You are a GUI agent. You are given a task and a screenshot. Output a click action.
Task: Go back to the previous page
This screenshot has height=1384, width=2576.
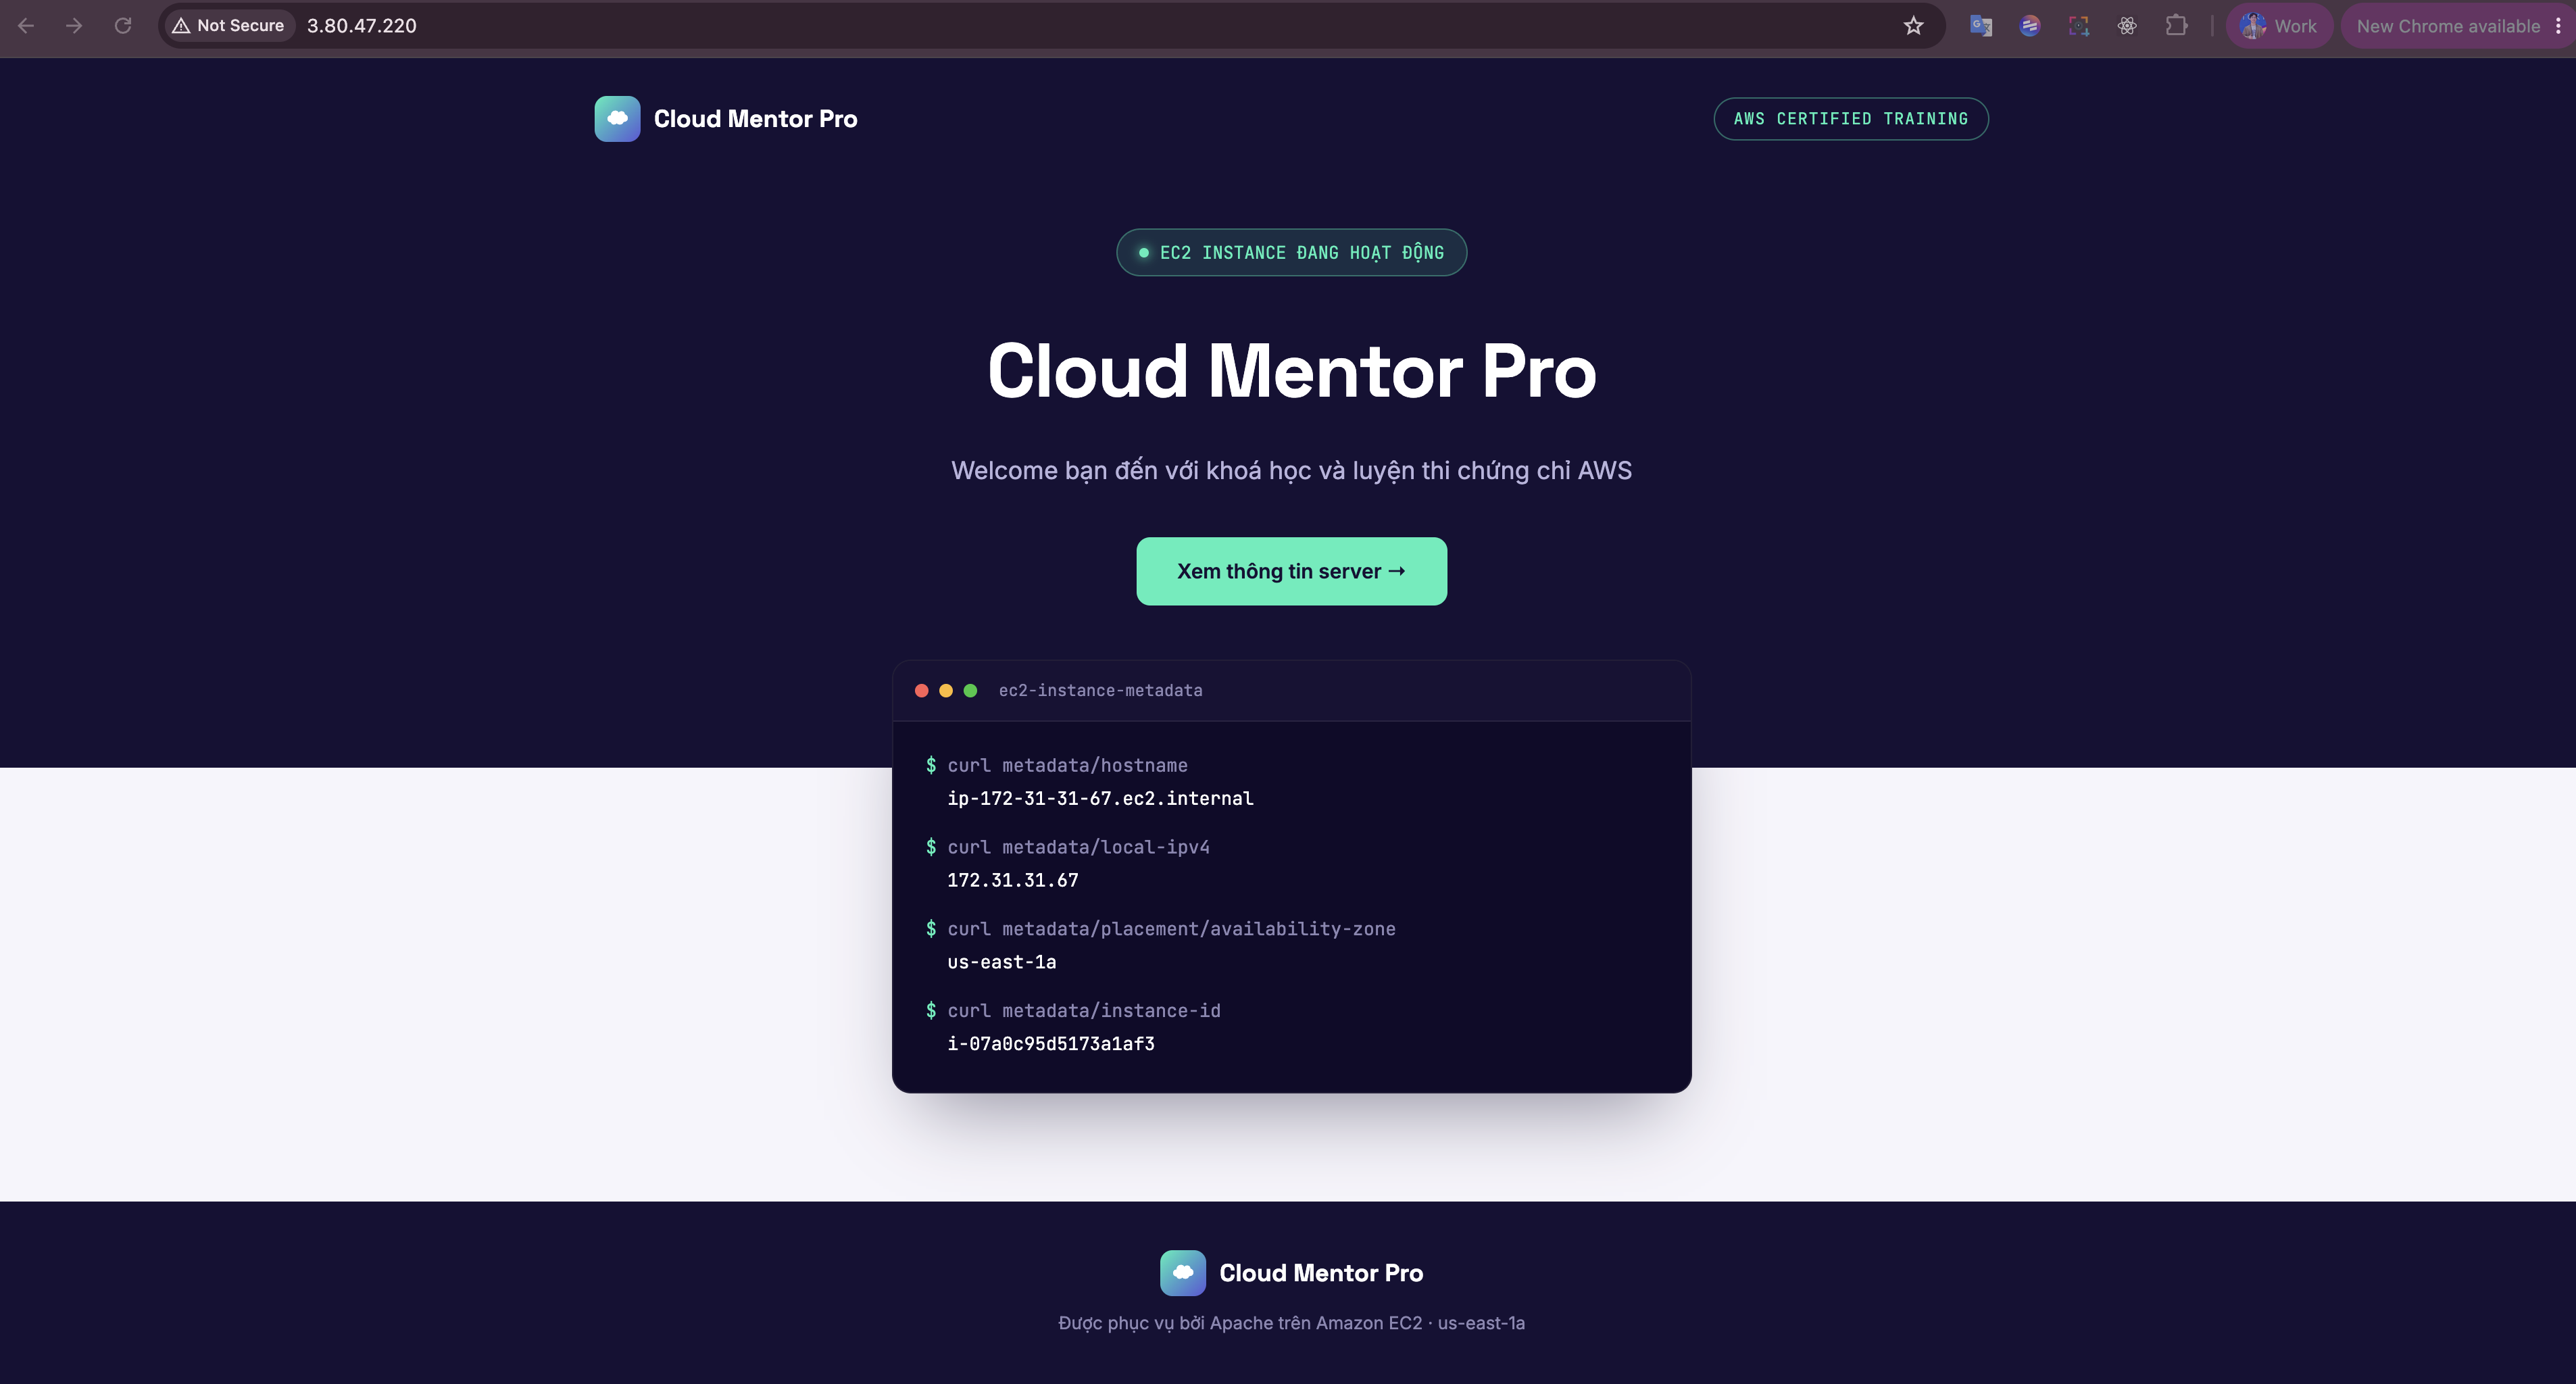(26, 26)
